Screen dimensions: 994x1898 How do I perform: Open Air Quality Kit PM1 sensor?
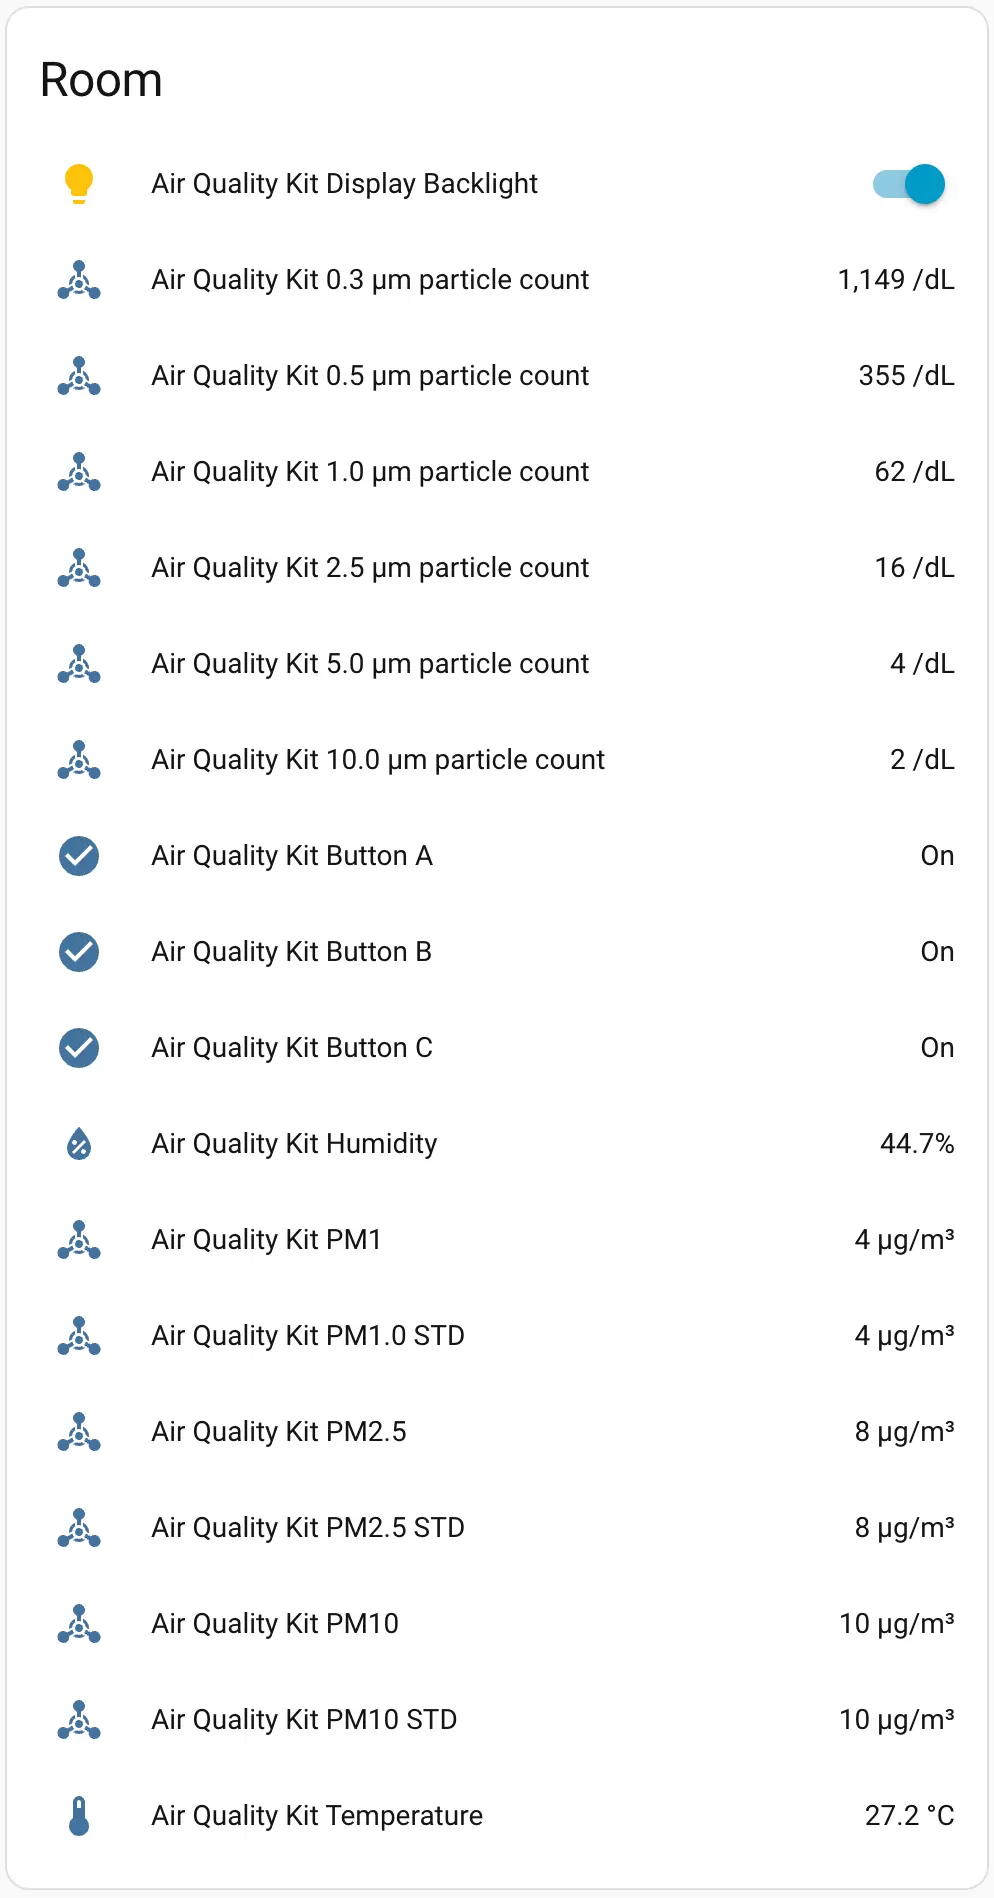point(266,1240)
